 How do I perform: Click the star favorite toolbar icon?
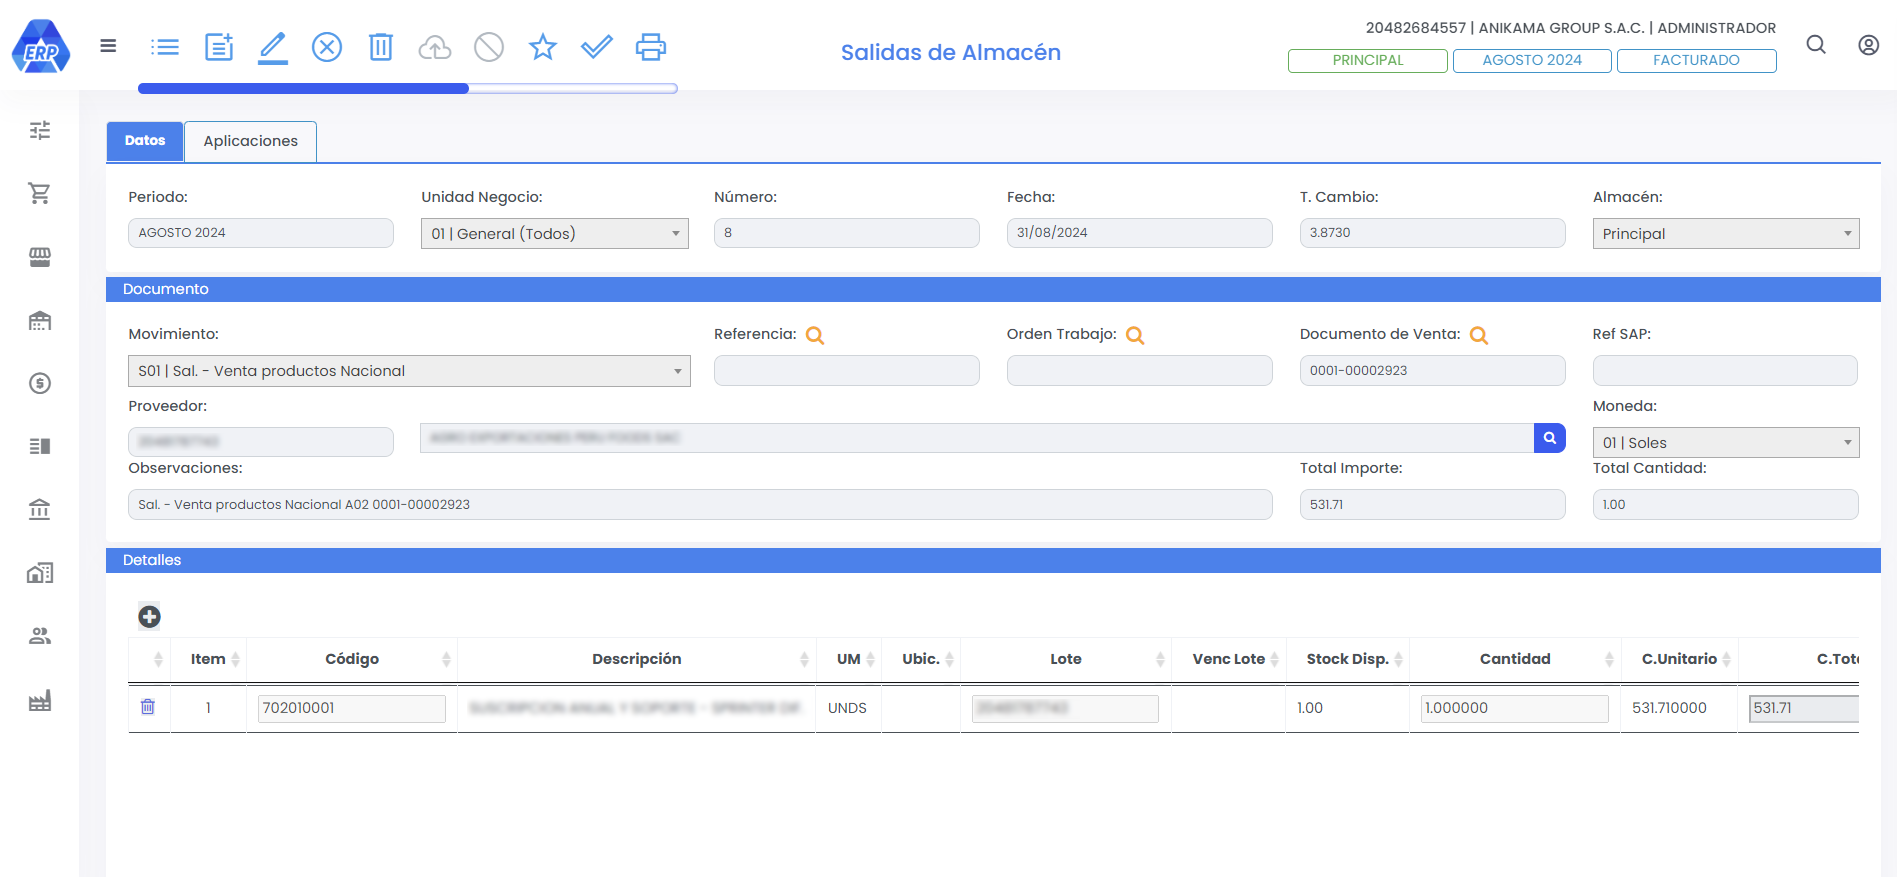coord(543,47)
